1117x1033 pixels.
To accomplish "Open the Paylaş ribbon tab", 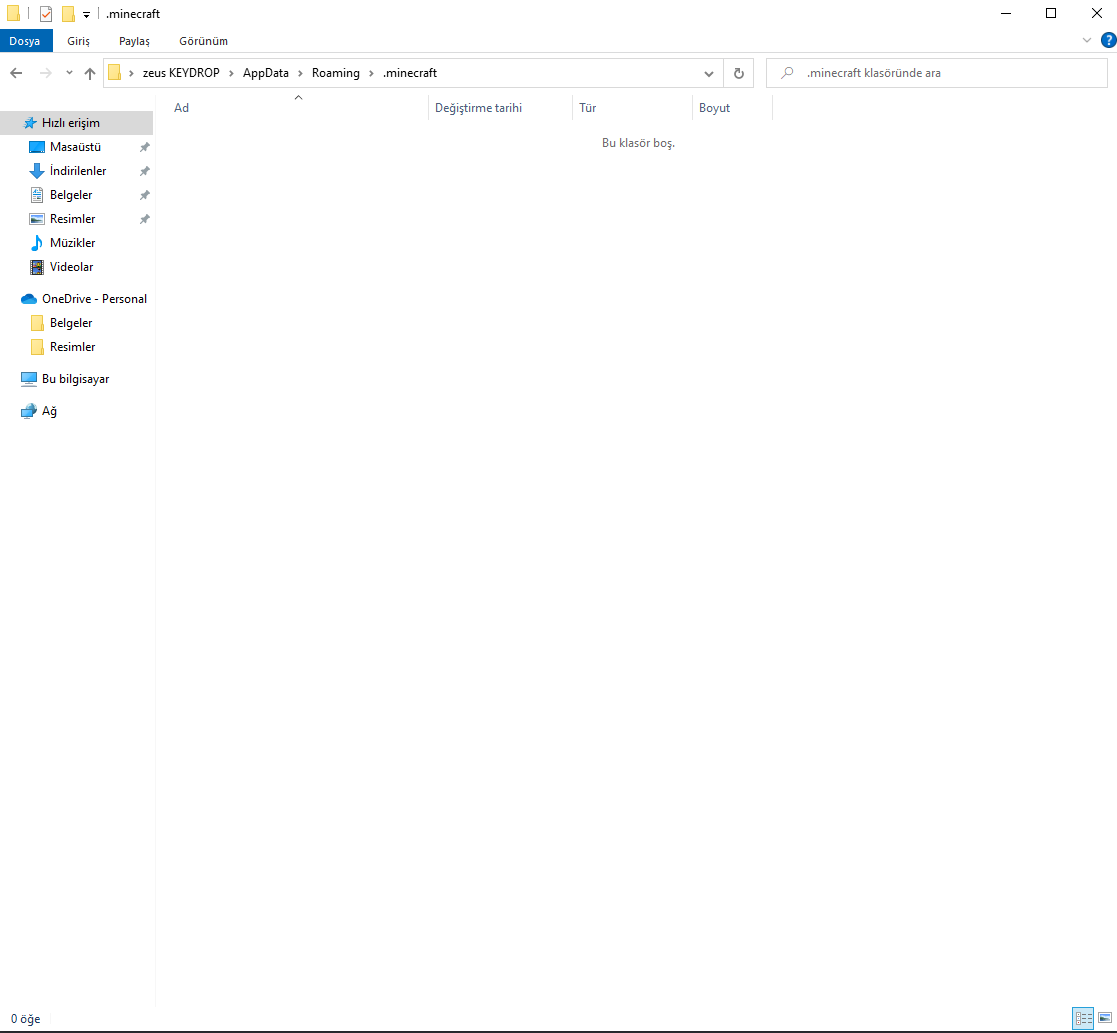I will click(134, 41).
